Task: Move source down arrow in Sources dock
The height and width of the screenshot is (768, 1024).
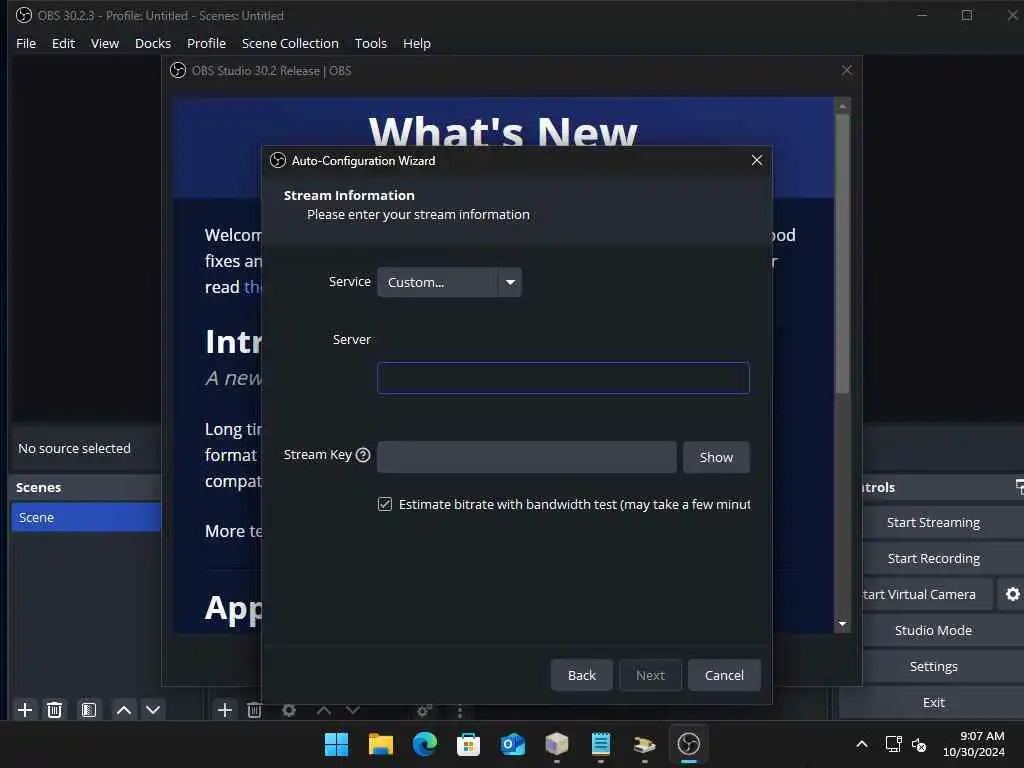Action: point(353,710)
